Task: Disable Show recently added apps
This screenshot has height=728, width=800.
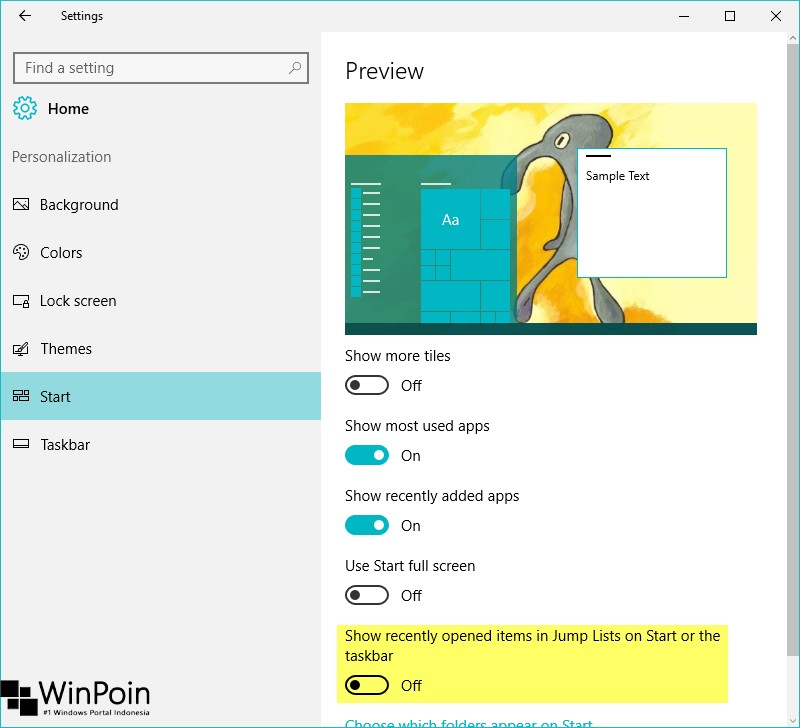Action: 366,525
